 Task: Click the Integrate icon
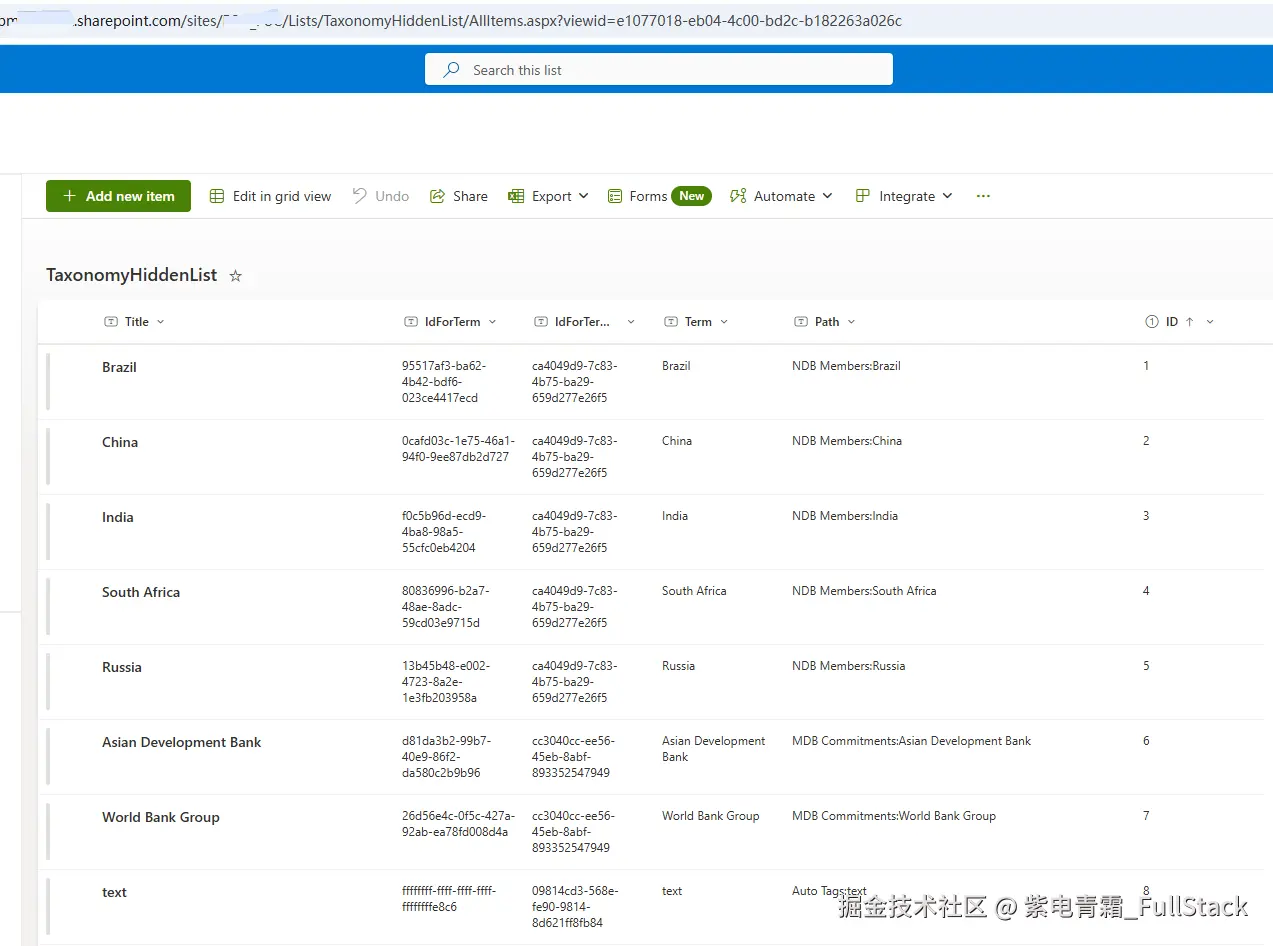[862, 196]
